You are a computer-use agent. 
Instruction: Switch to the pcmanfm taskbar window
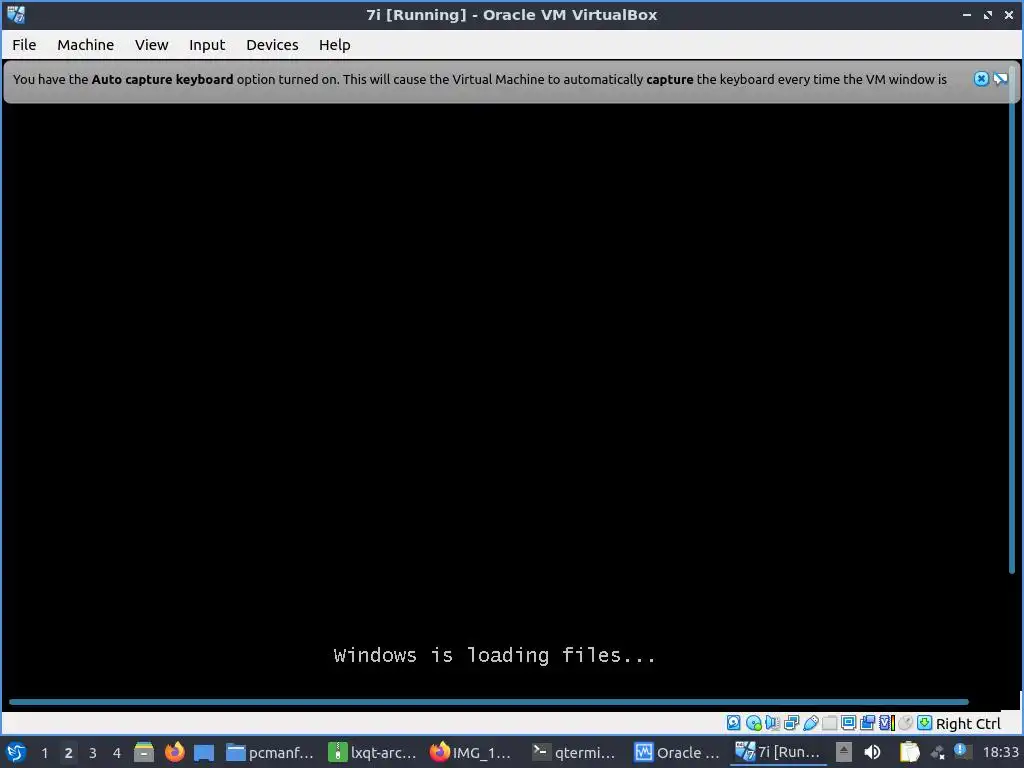tap(270, 752)
